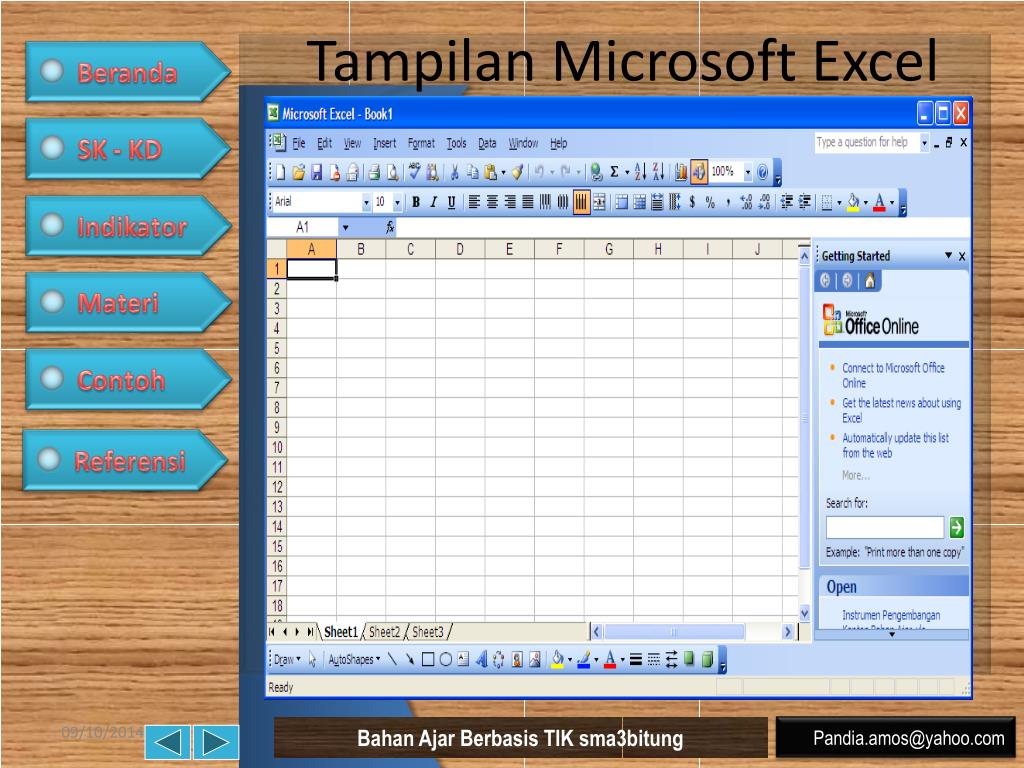This screenshot has width=1024, height=768.
Task: Open the Name Box A1 dropdown
Action: 345,228
